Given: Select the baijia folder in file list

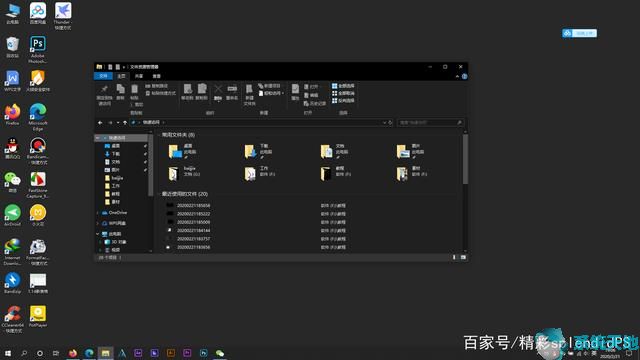Looking at the screenshot, I should [184, 173].
